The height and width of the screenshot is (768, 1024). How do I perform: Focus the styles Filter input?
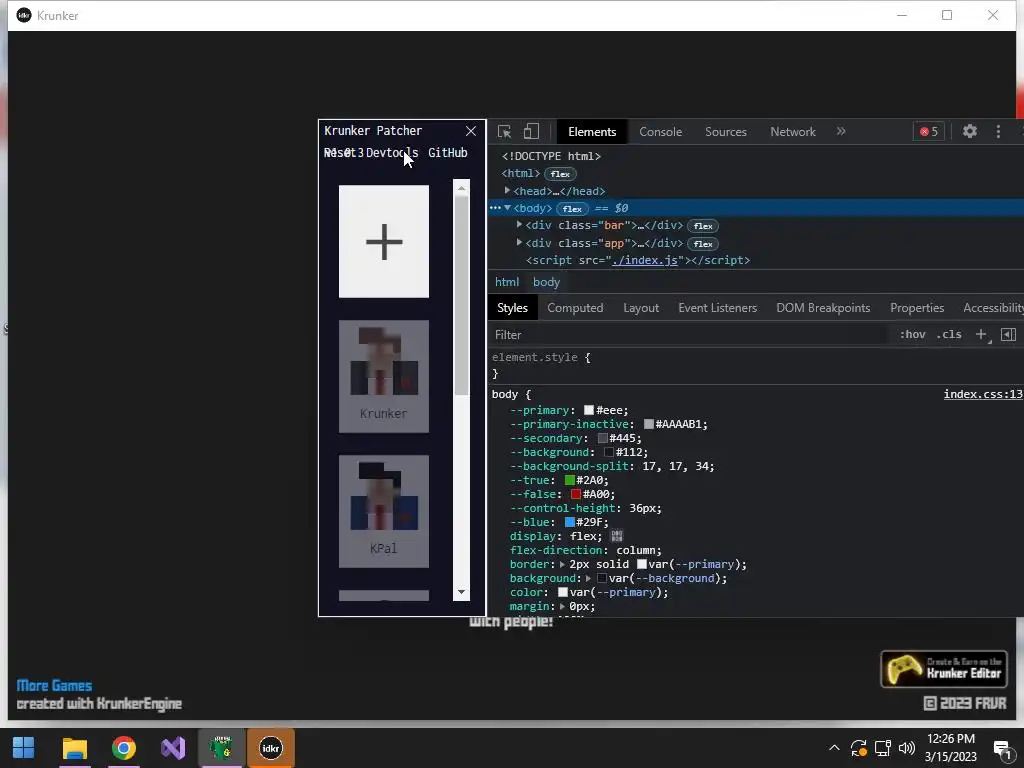click(x=689, y=334)
